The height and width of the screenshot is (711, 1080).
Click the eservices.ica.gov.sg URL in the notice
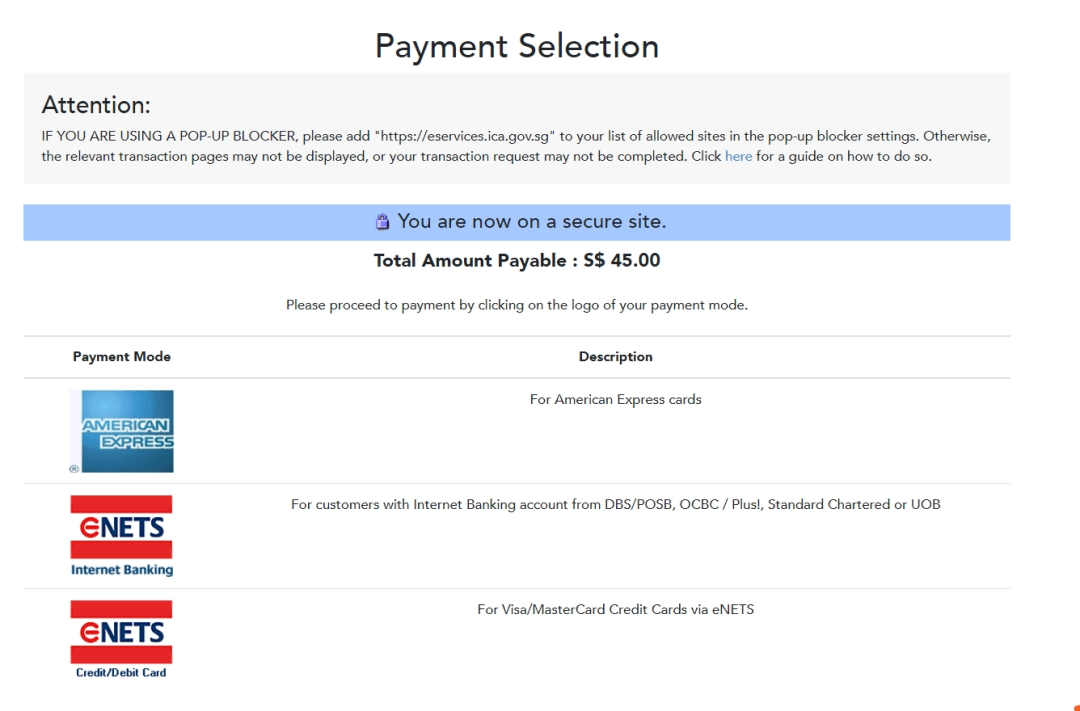coord(465,136)
